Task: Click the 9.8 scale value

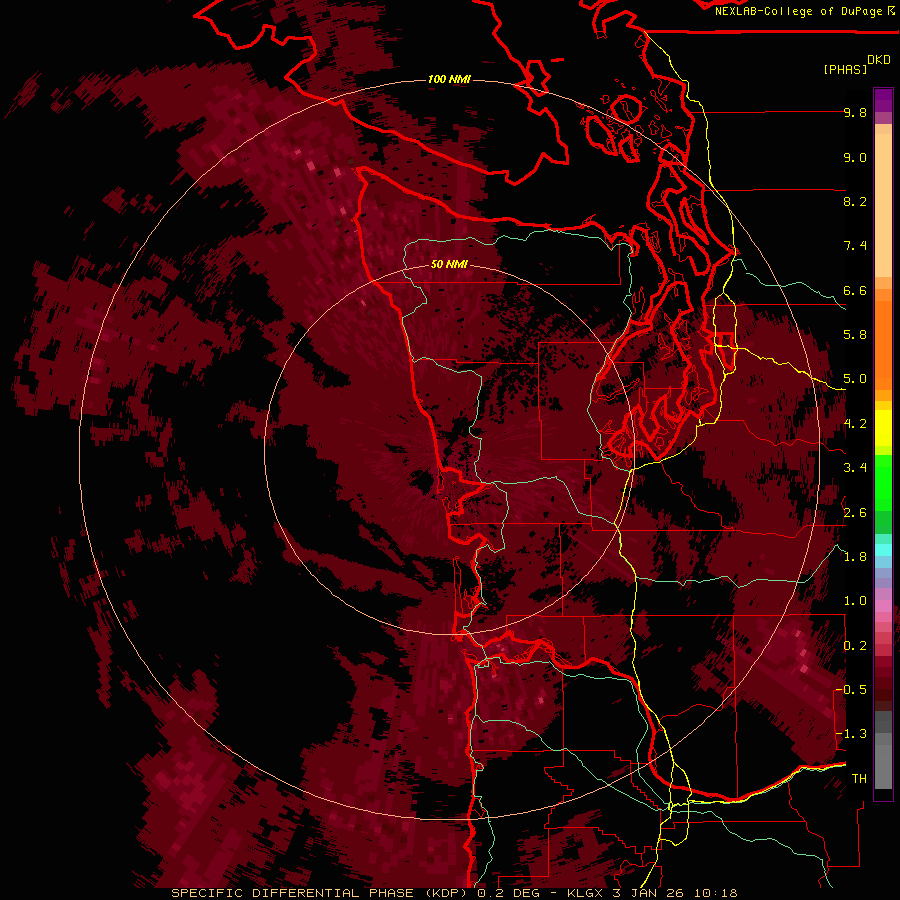Action: coord(855,112)
